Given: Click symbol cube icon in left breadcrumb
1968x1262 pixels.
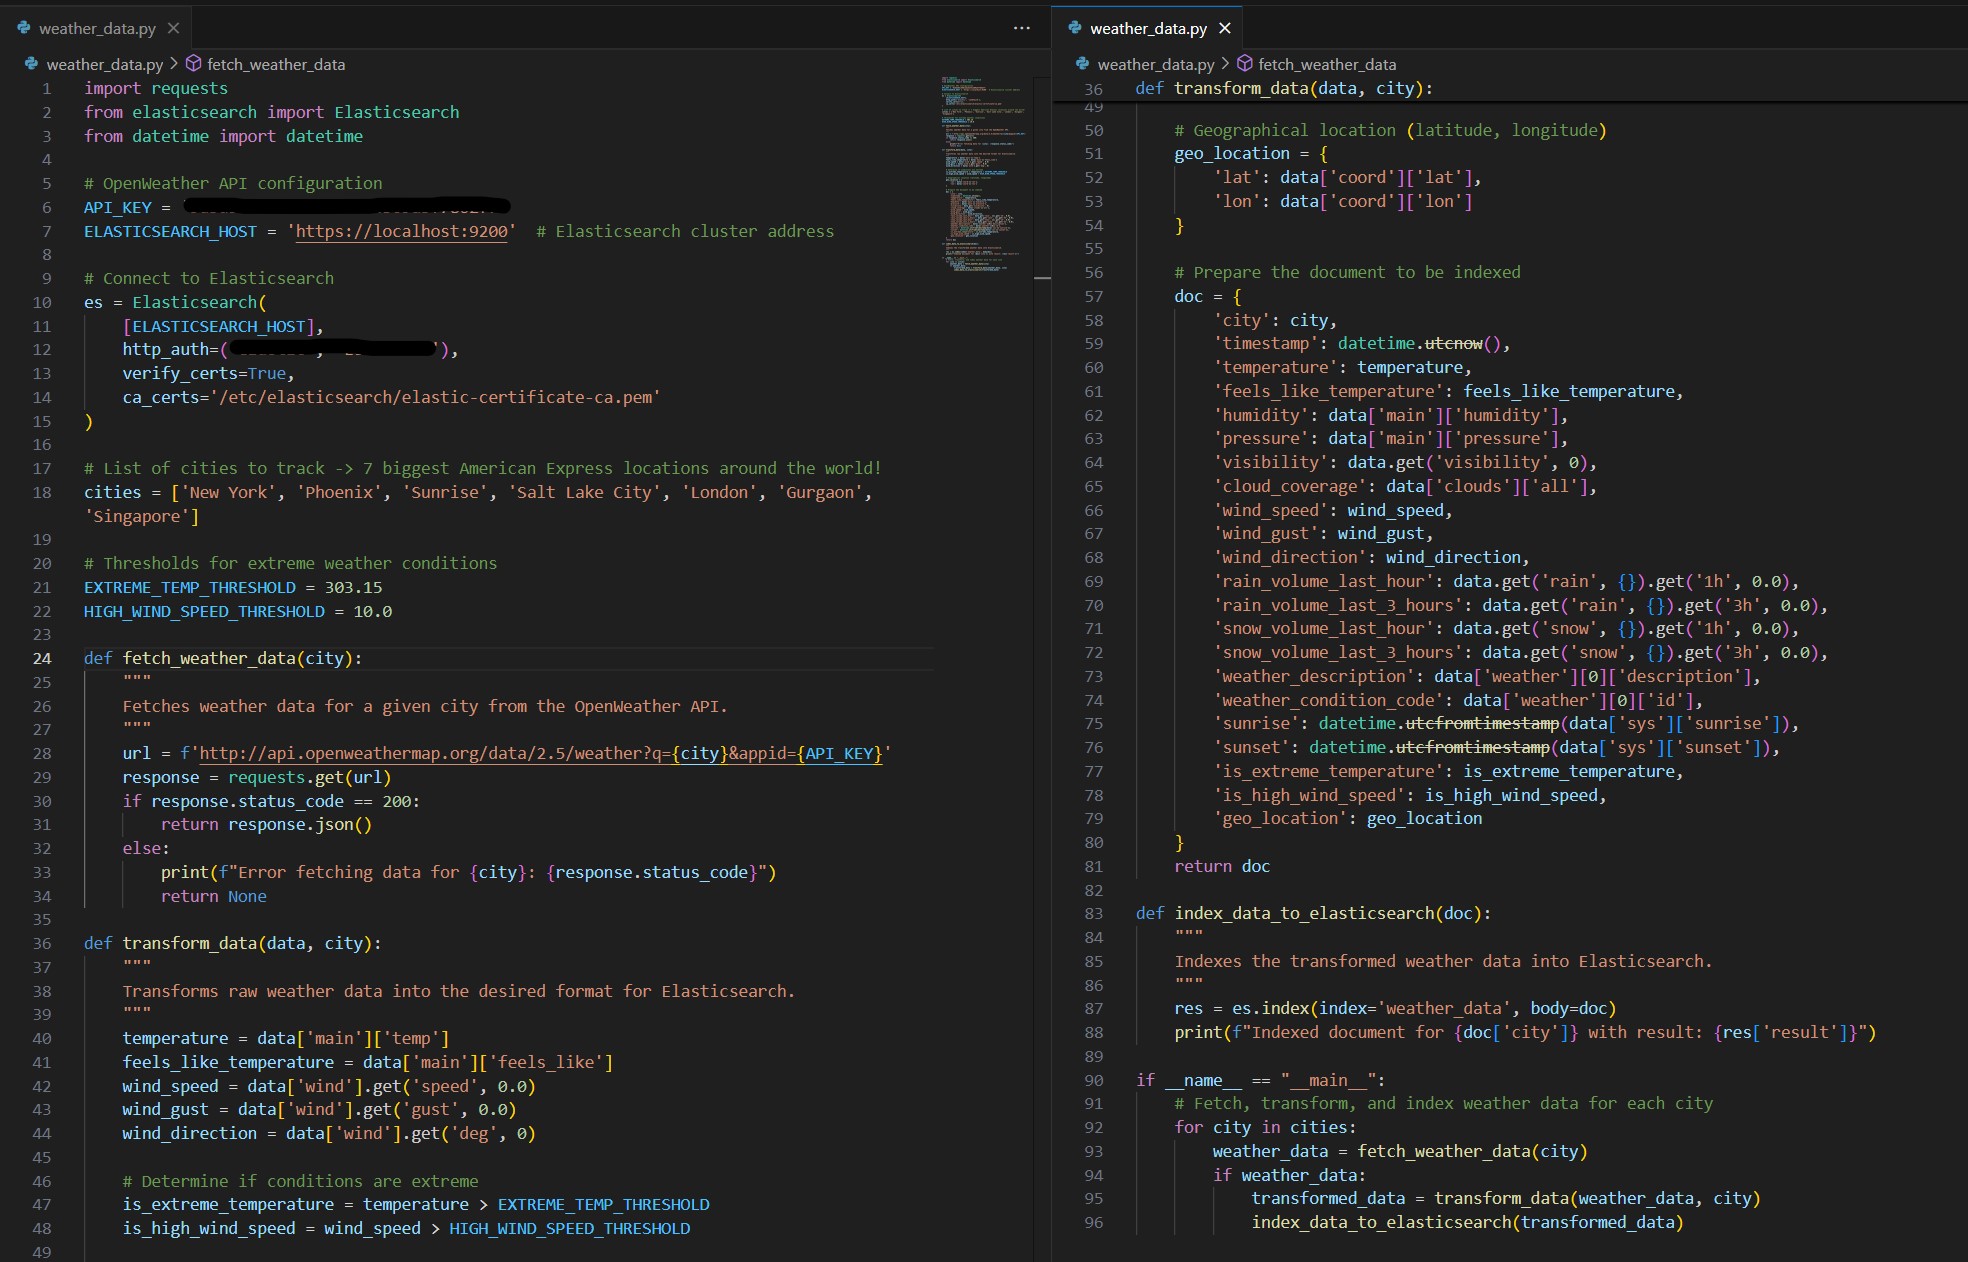Looking at the screenshot, I should [194, 64].
